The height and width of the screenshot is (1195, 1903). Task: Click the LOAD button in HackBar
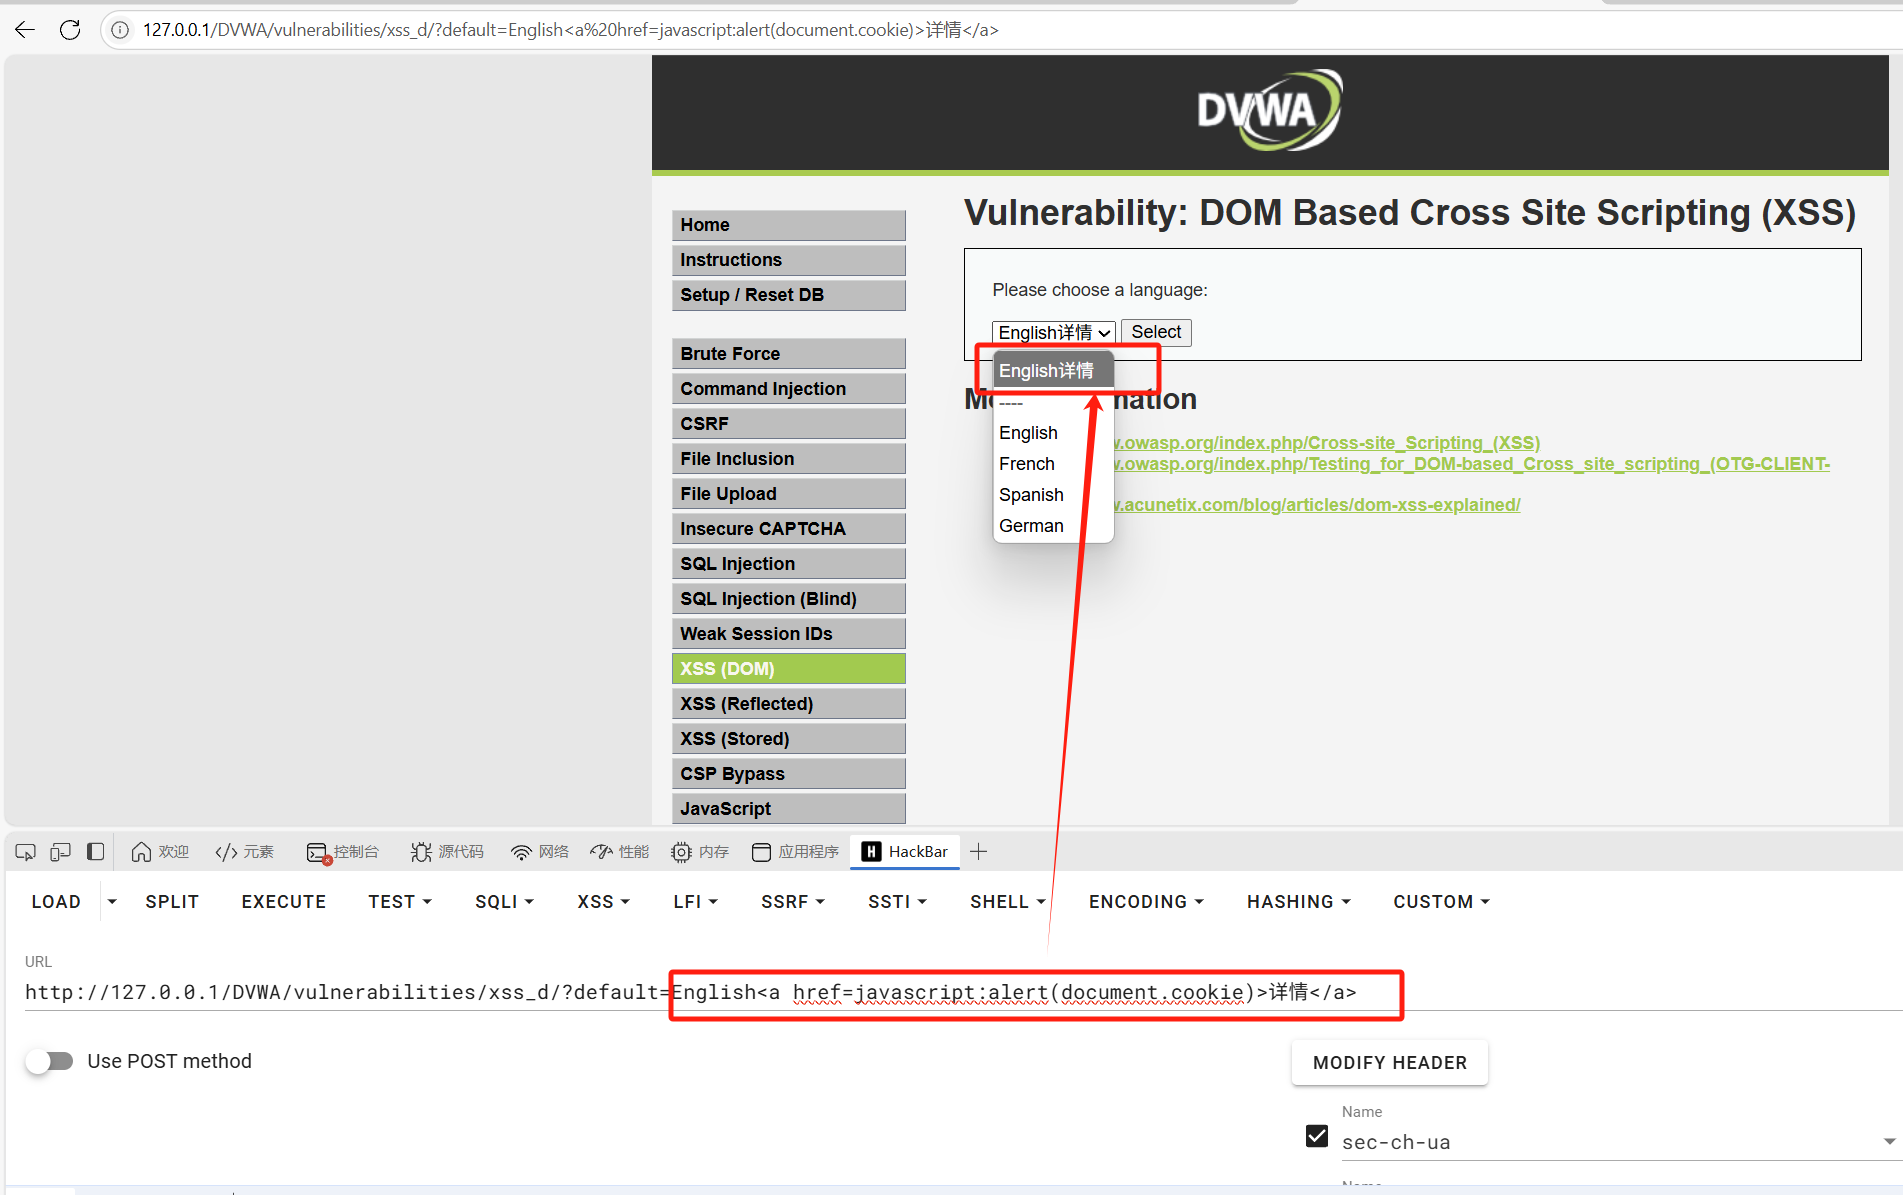[x=56, y=902]
